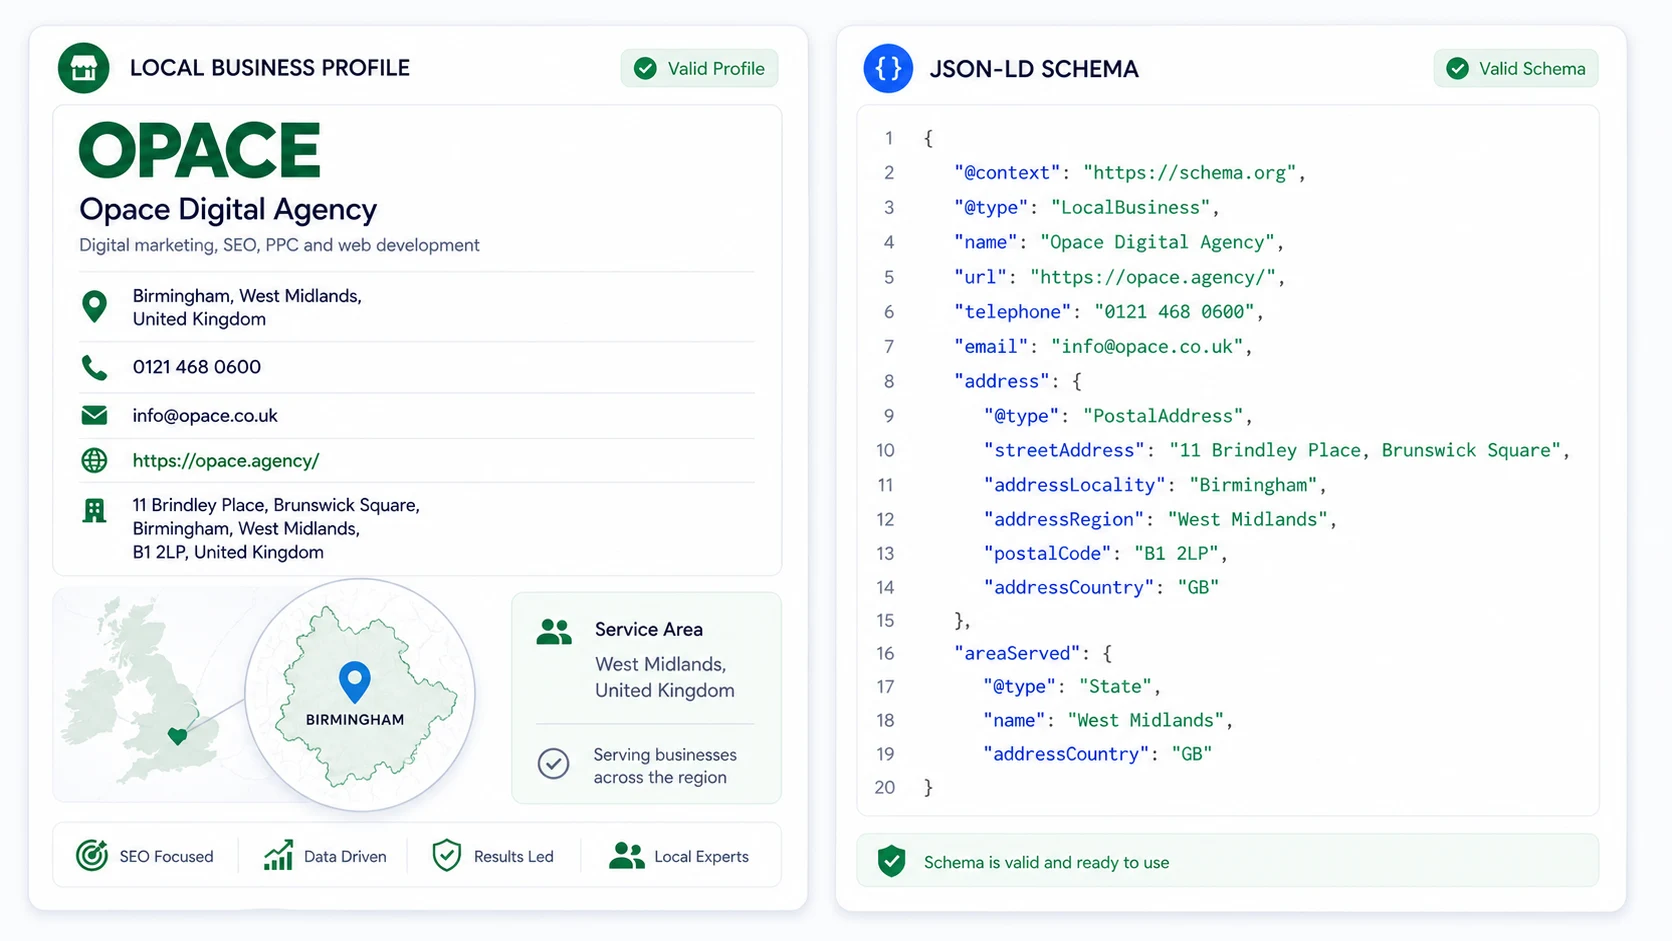Click the "email" line in the schema

pos(1103,346)
